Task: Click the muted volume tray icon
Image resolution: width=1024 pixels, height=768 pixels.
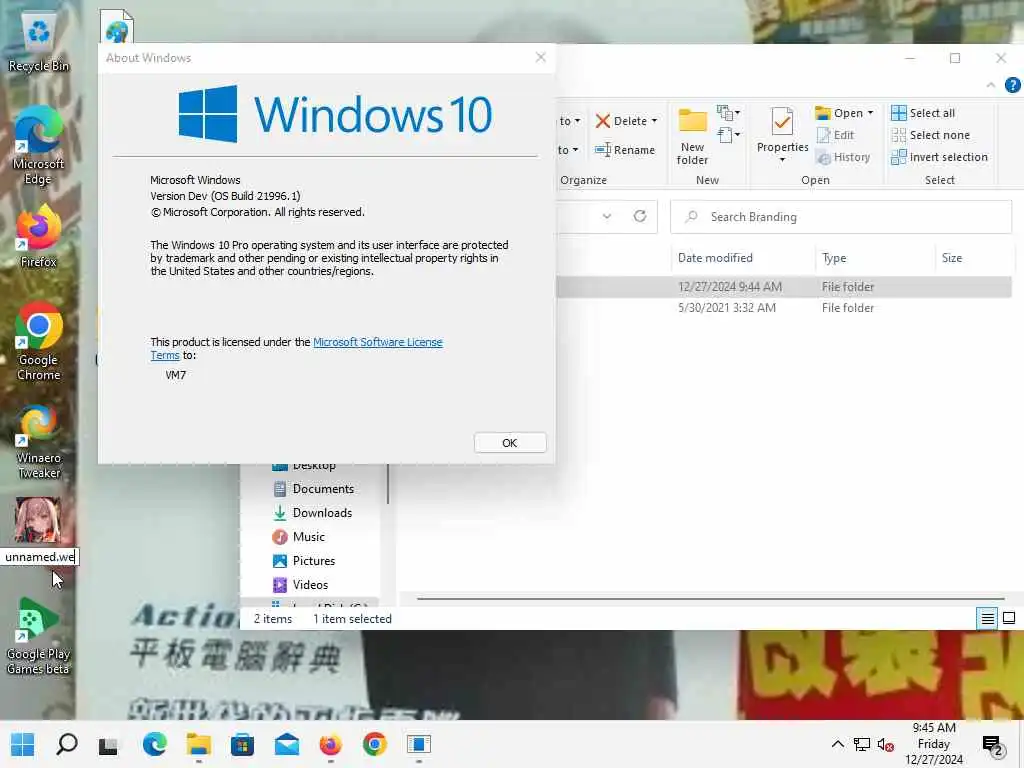Action: [885, 744]
